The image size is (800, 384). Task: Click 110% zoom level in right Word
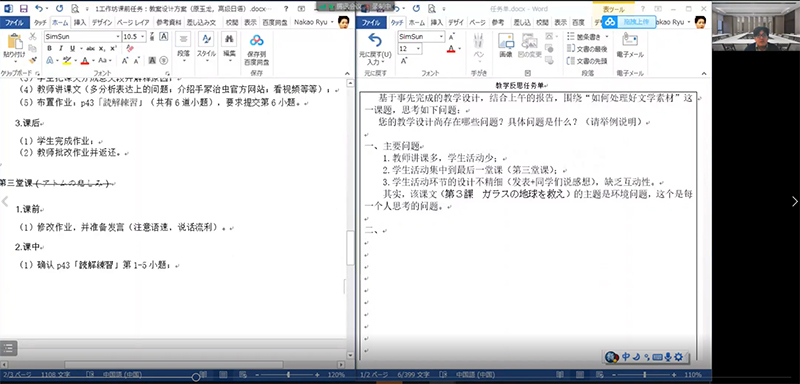pyautogui.click(x=693, y=375)
